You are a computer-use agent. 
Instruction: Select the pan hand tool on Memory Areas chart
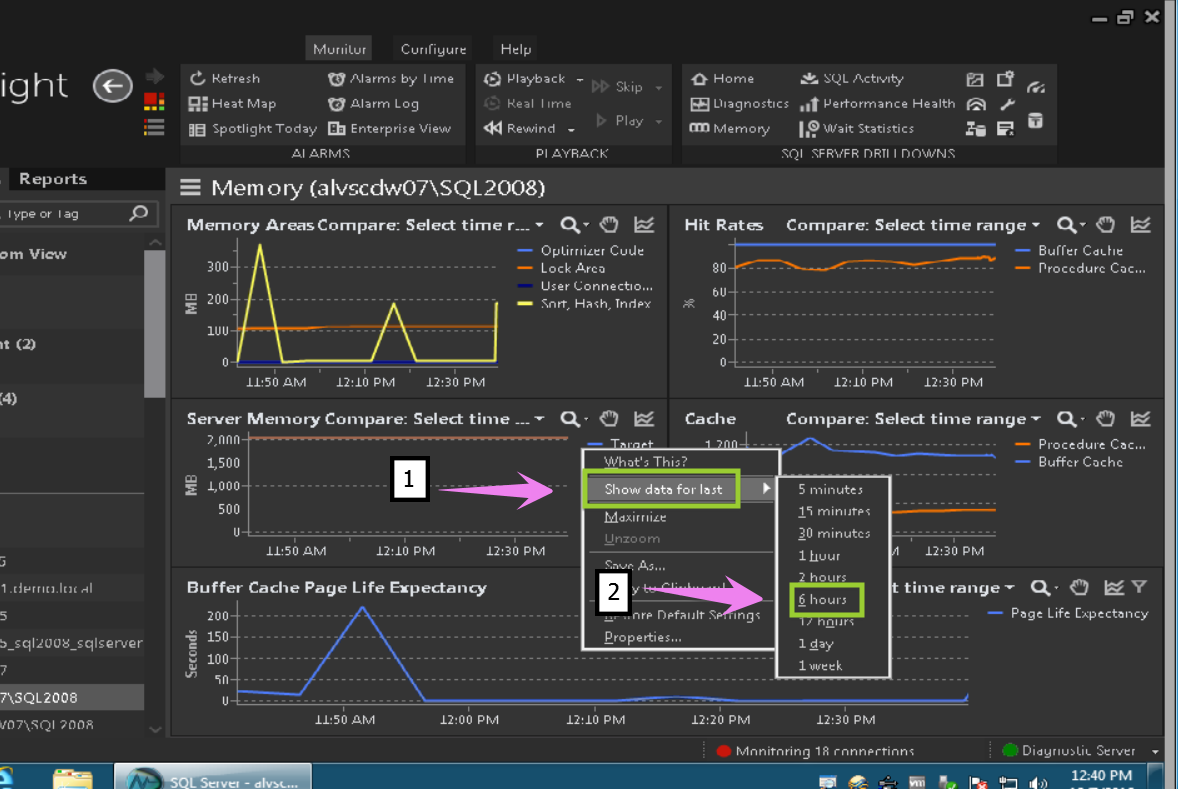[x=609, y=225]
